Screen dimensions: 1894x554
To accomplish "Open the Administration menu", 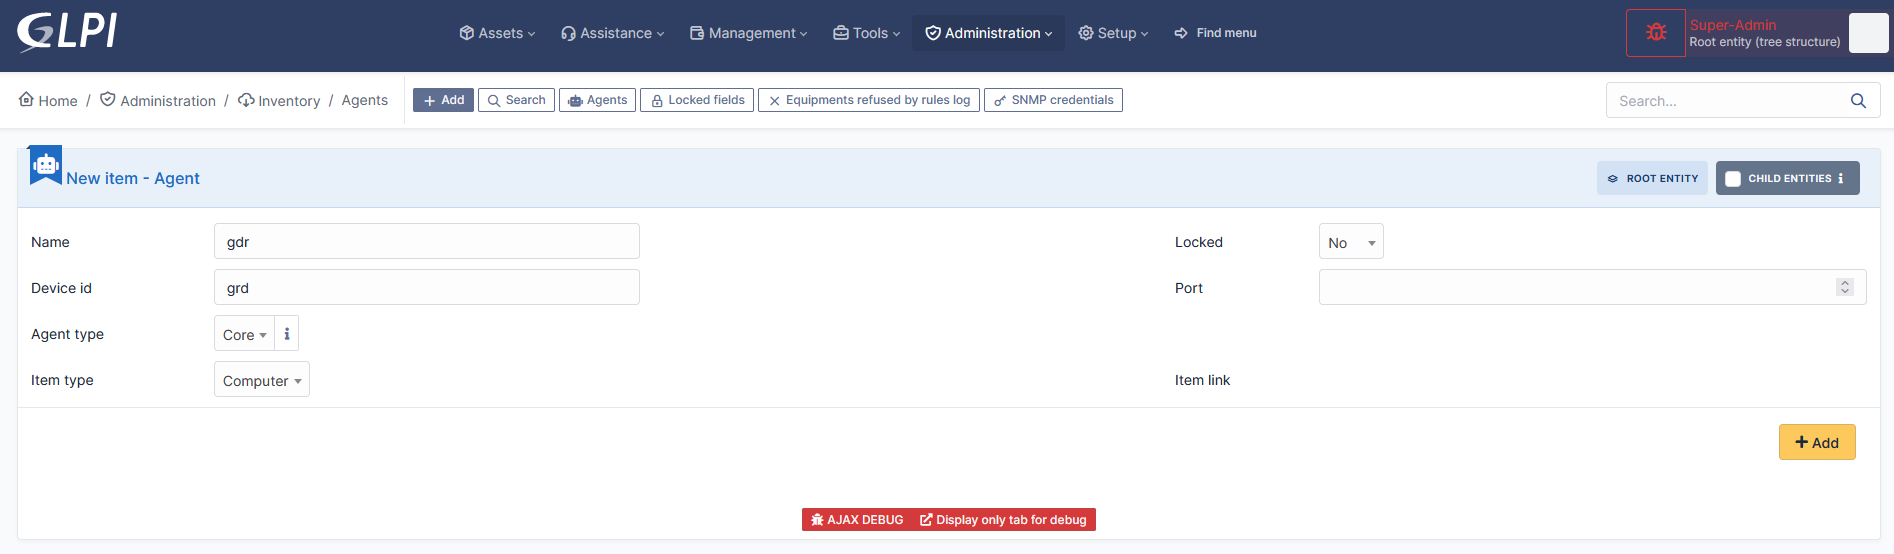I will 988,33.
